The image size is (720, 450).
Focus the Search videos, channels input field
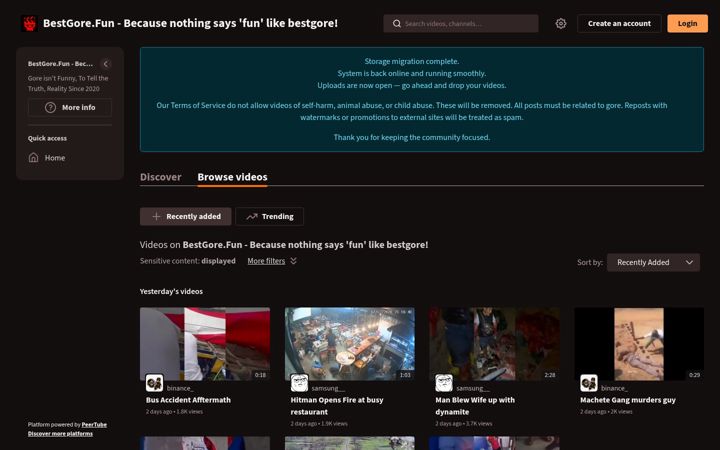tap(461, 23)
